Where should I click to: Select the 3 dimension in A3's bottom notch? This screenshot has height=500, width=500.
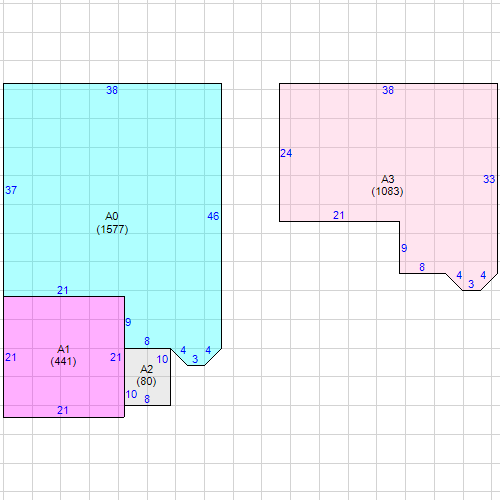(x=471, y=284)
